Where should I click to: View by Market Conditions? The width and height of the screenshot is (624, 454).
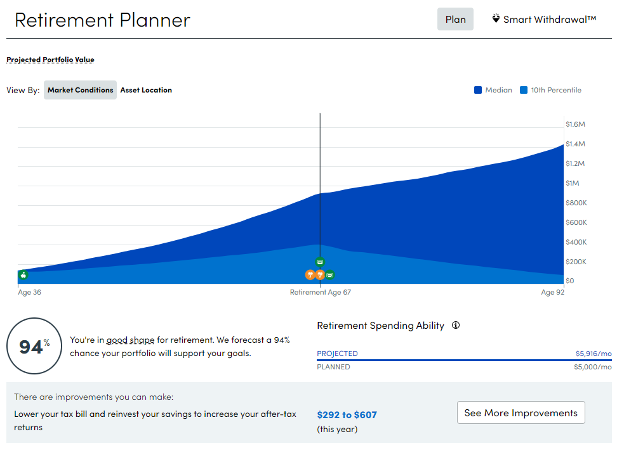[80, 90]
